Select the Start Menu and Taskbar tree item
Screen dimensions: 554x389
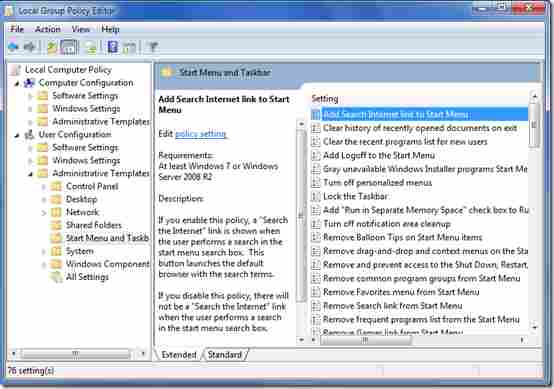[107, 238]
